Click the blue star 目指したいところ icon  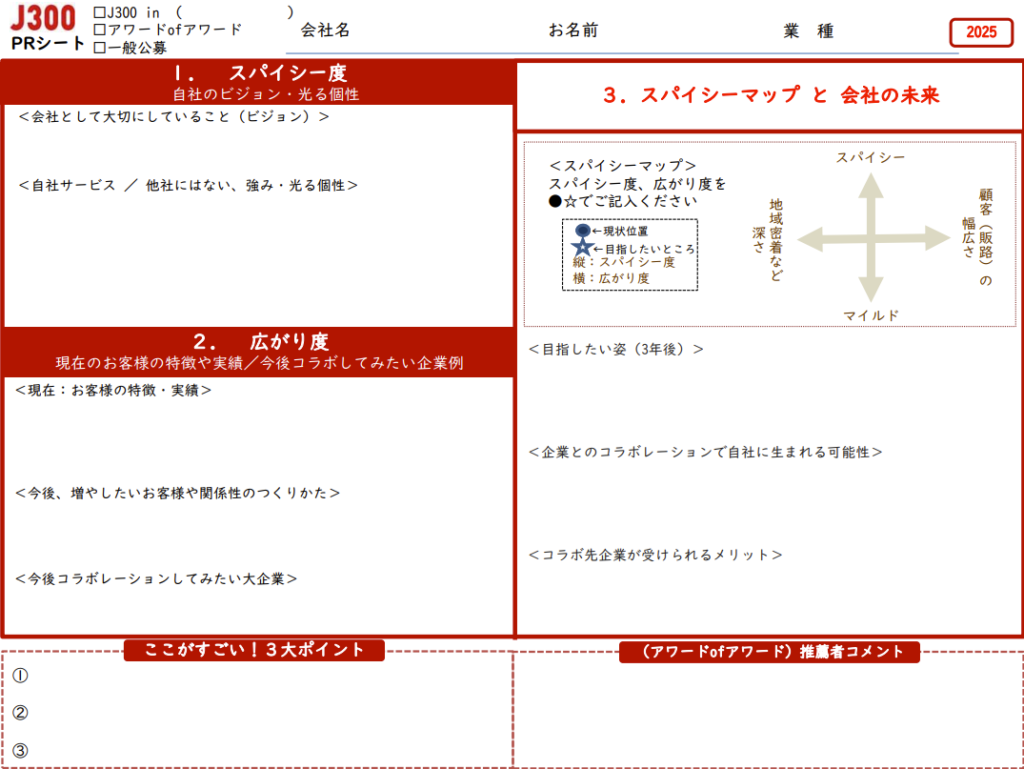pos(582,247)
